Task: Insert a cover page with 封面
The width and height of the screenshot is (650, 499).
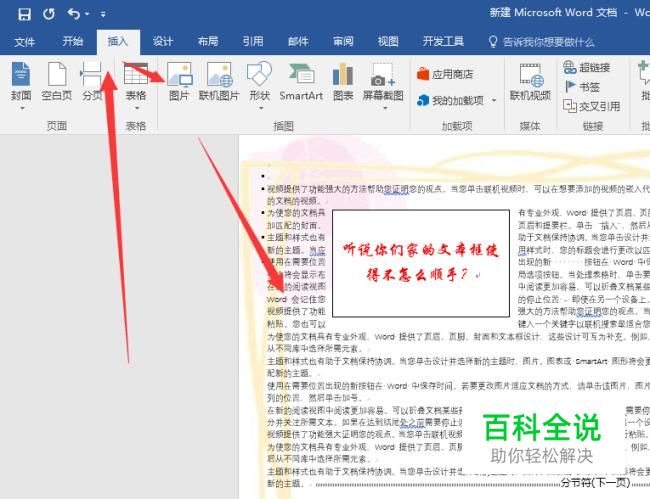Action: click(21, 81)
